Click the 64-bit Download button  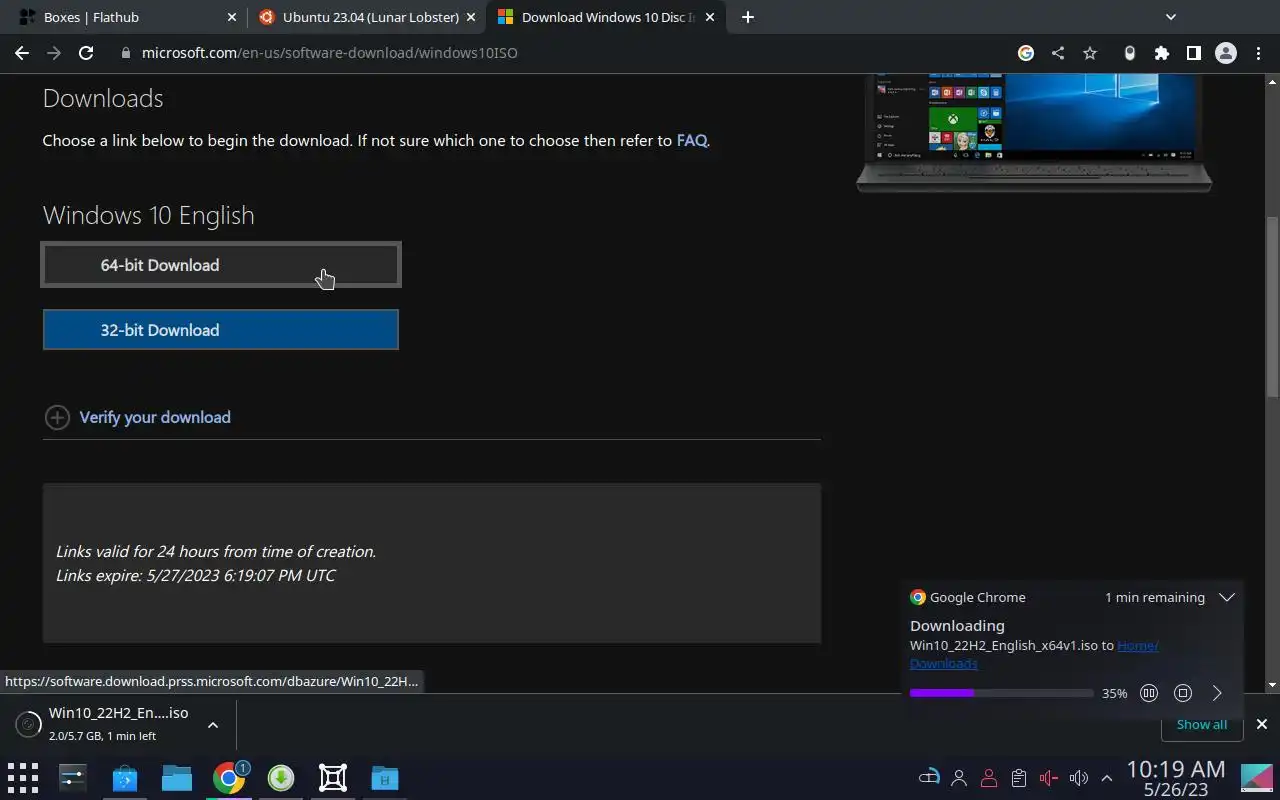pos(221,265)
